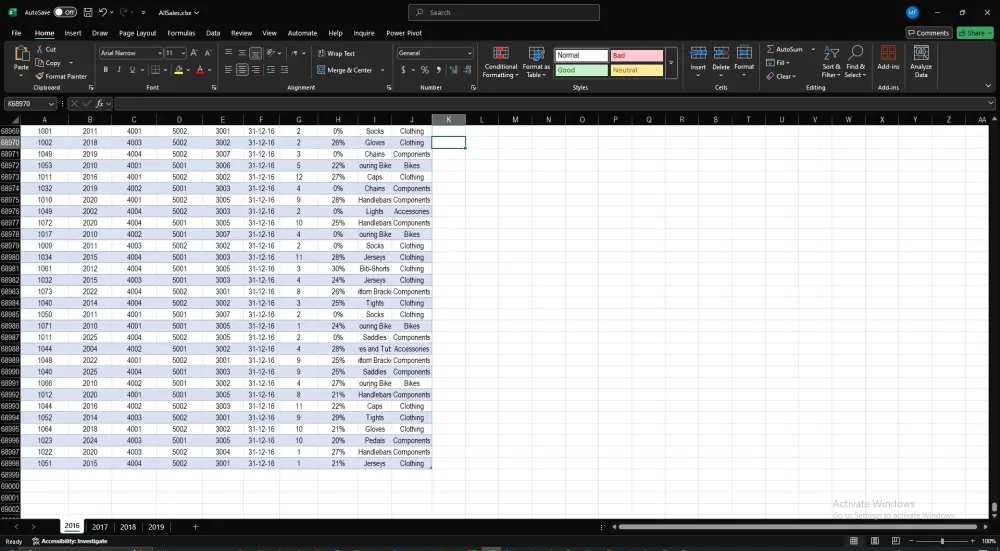Open Format as Table gallery
Viewport: 1000px width, 551px height.
click(x=536, y=62)
